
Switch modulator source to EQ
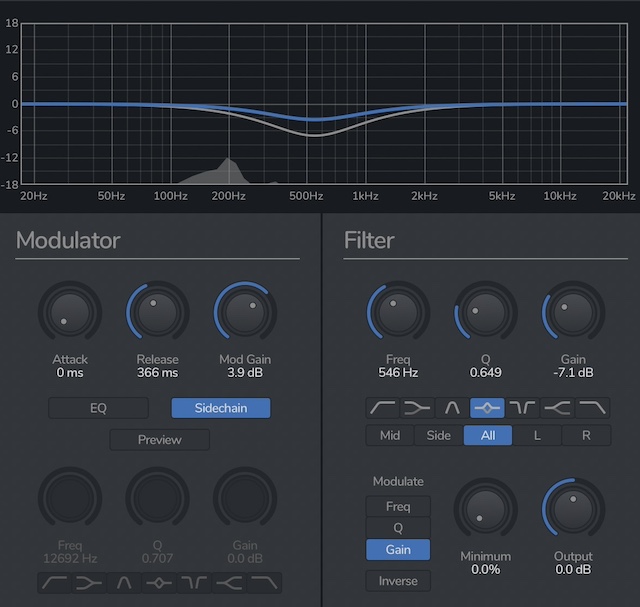(98, 408)
